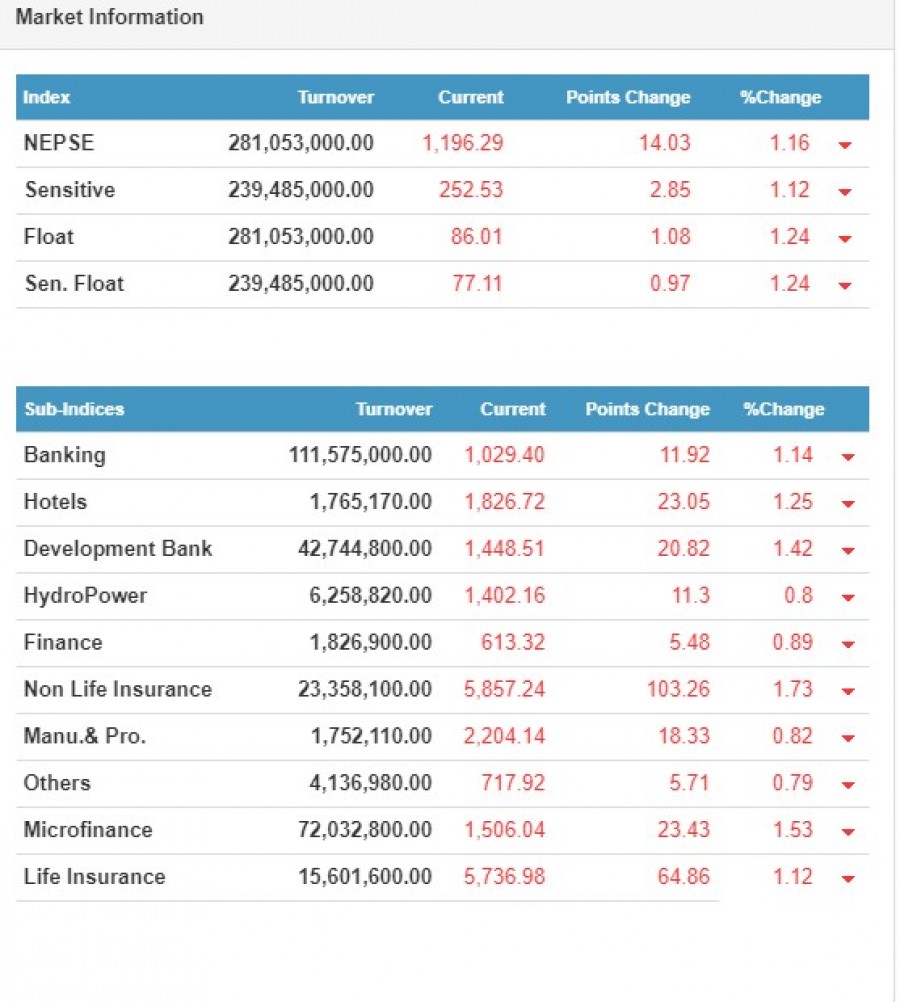Click the down arrow beside Sensitive index
This screenshot has height=1002, width=900.
point(845,192)
